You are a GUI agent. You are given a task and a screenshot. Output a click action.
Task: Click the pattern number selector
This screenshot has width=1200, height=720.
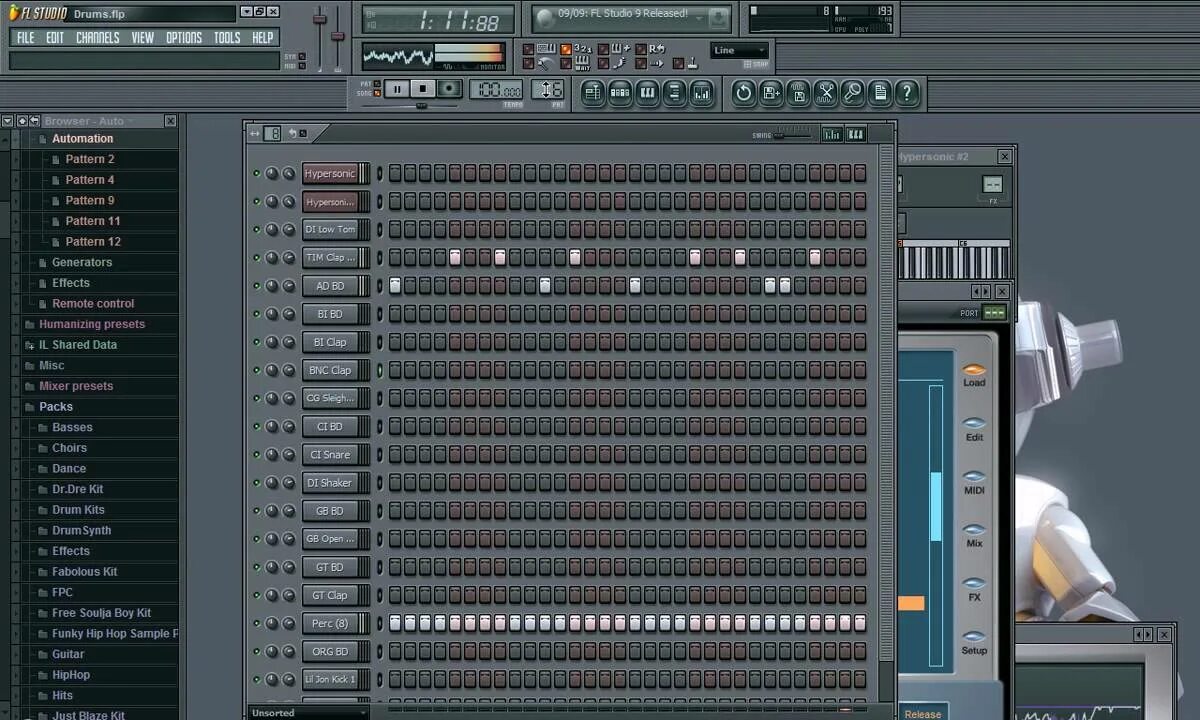click(547, 89)
